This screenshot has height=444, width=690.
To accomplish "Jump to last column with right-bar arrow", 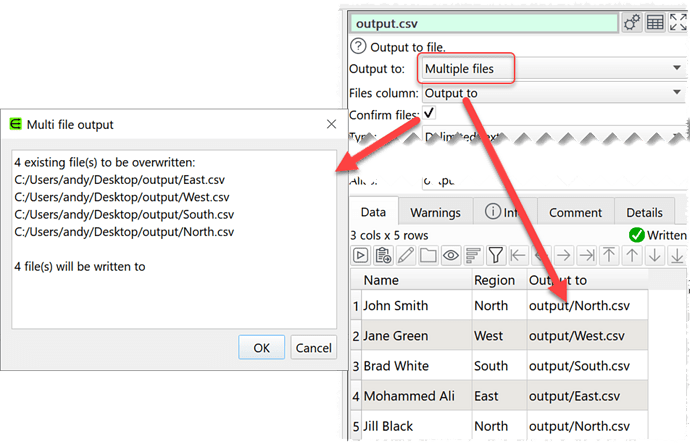I will pyautogui.click(x=587, y=256).
